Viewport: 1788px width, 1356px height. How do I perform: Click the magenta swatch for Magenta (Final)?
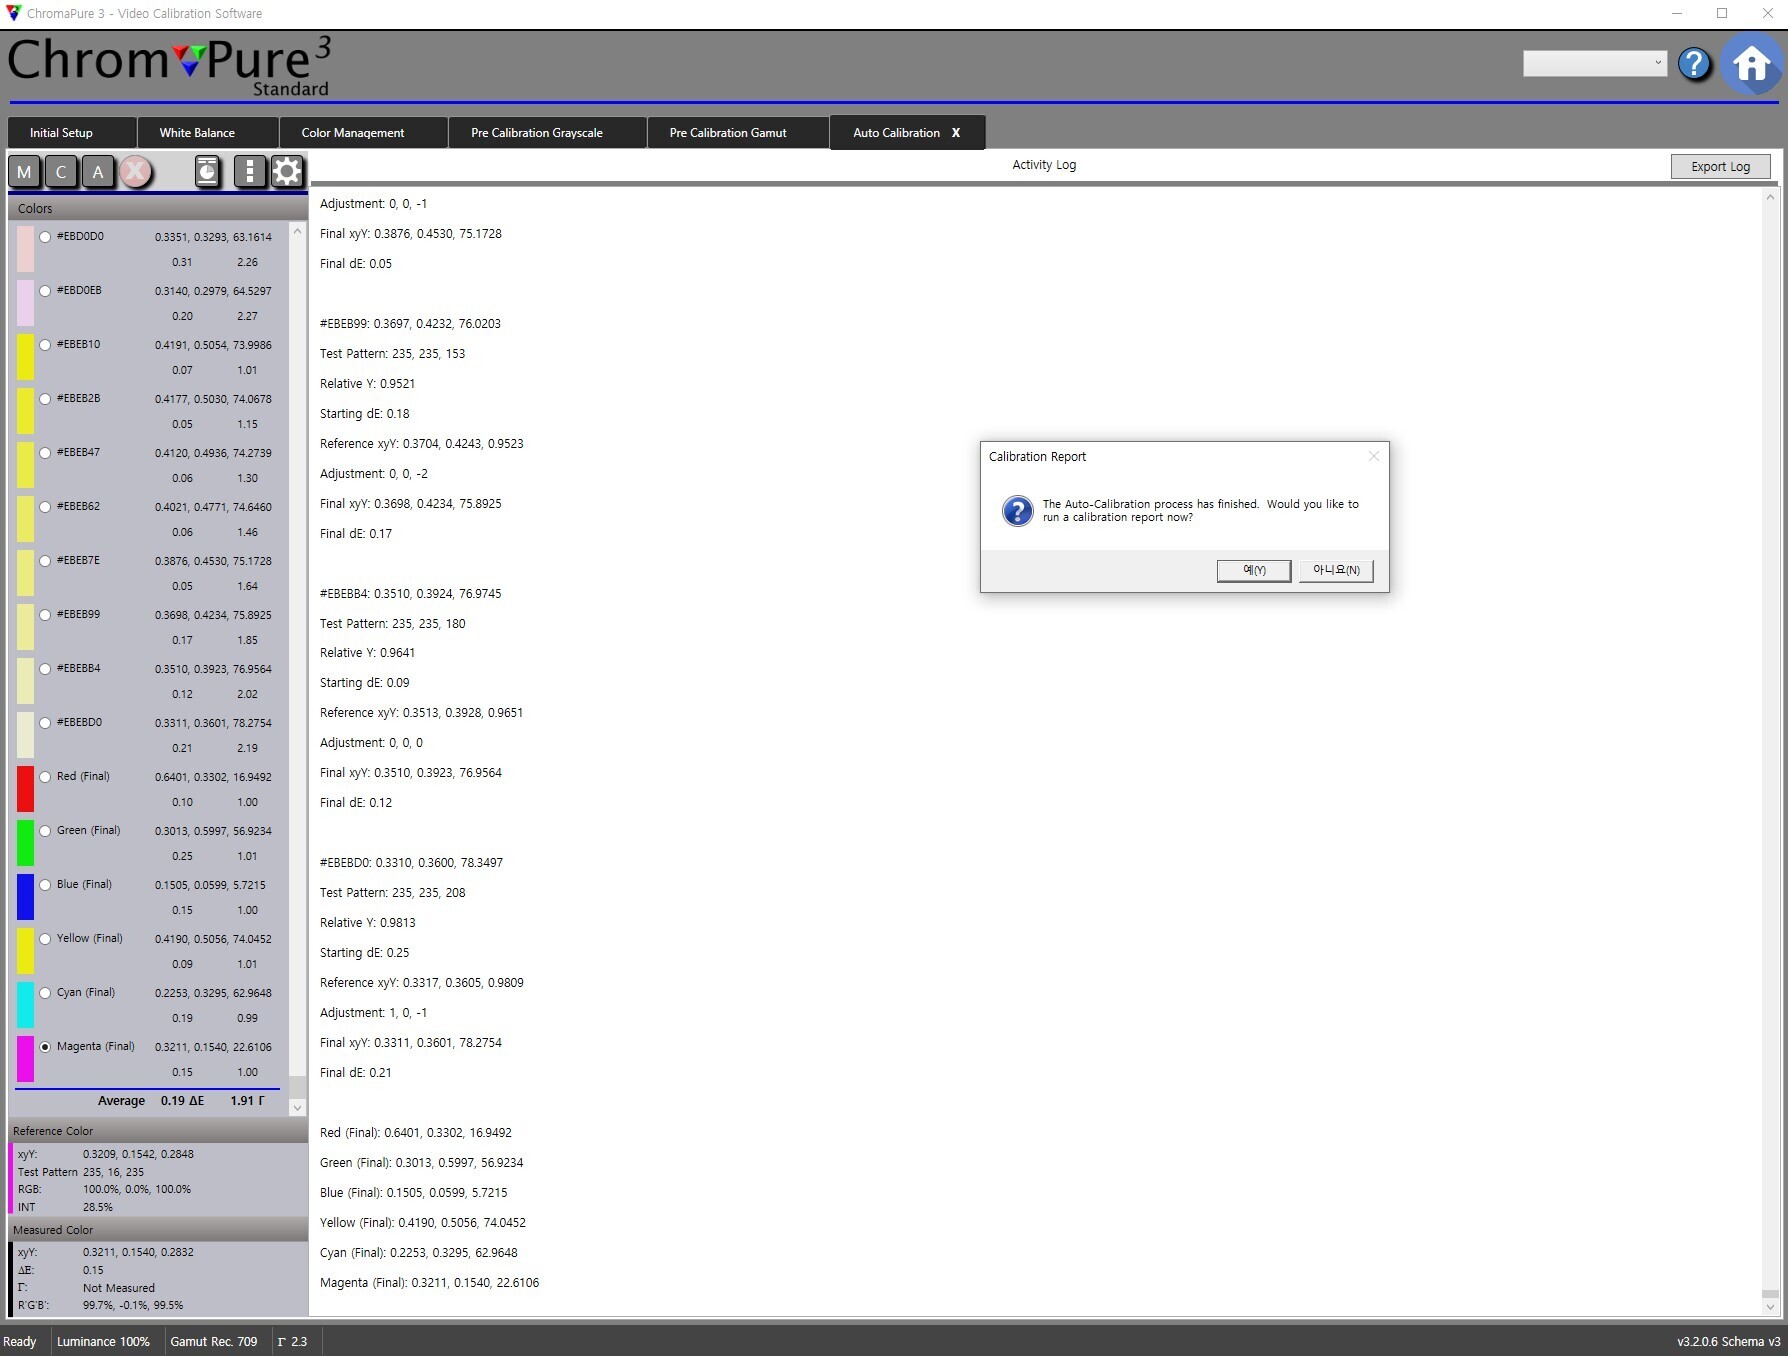[25, 1059]
